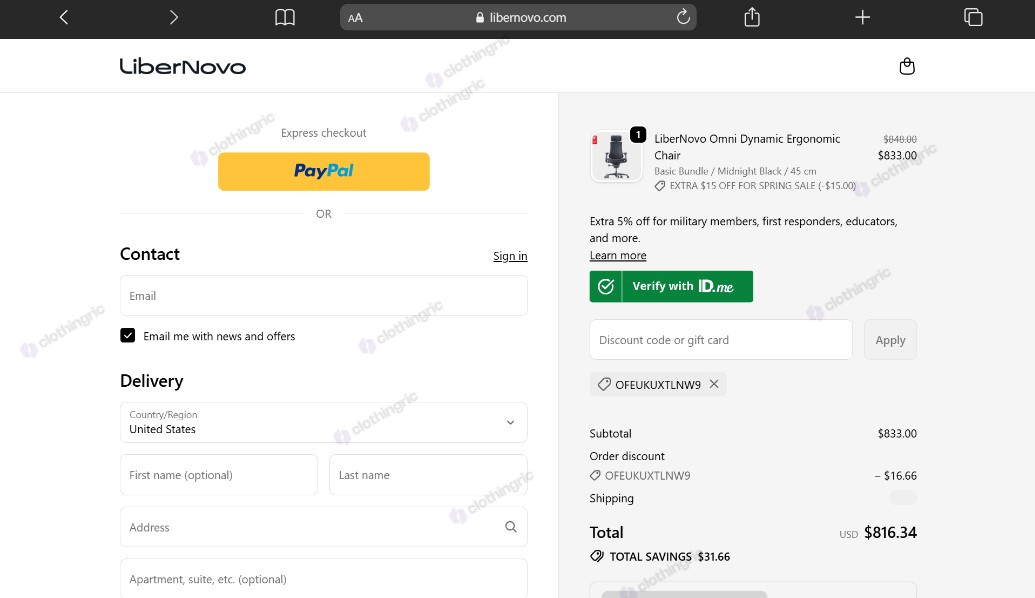Tap the AA reader text size button
This screenshot has width=1035, height=598.
coord(355,18)
